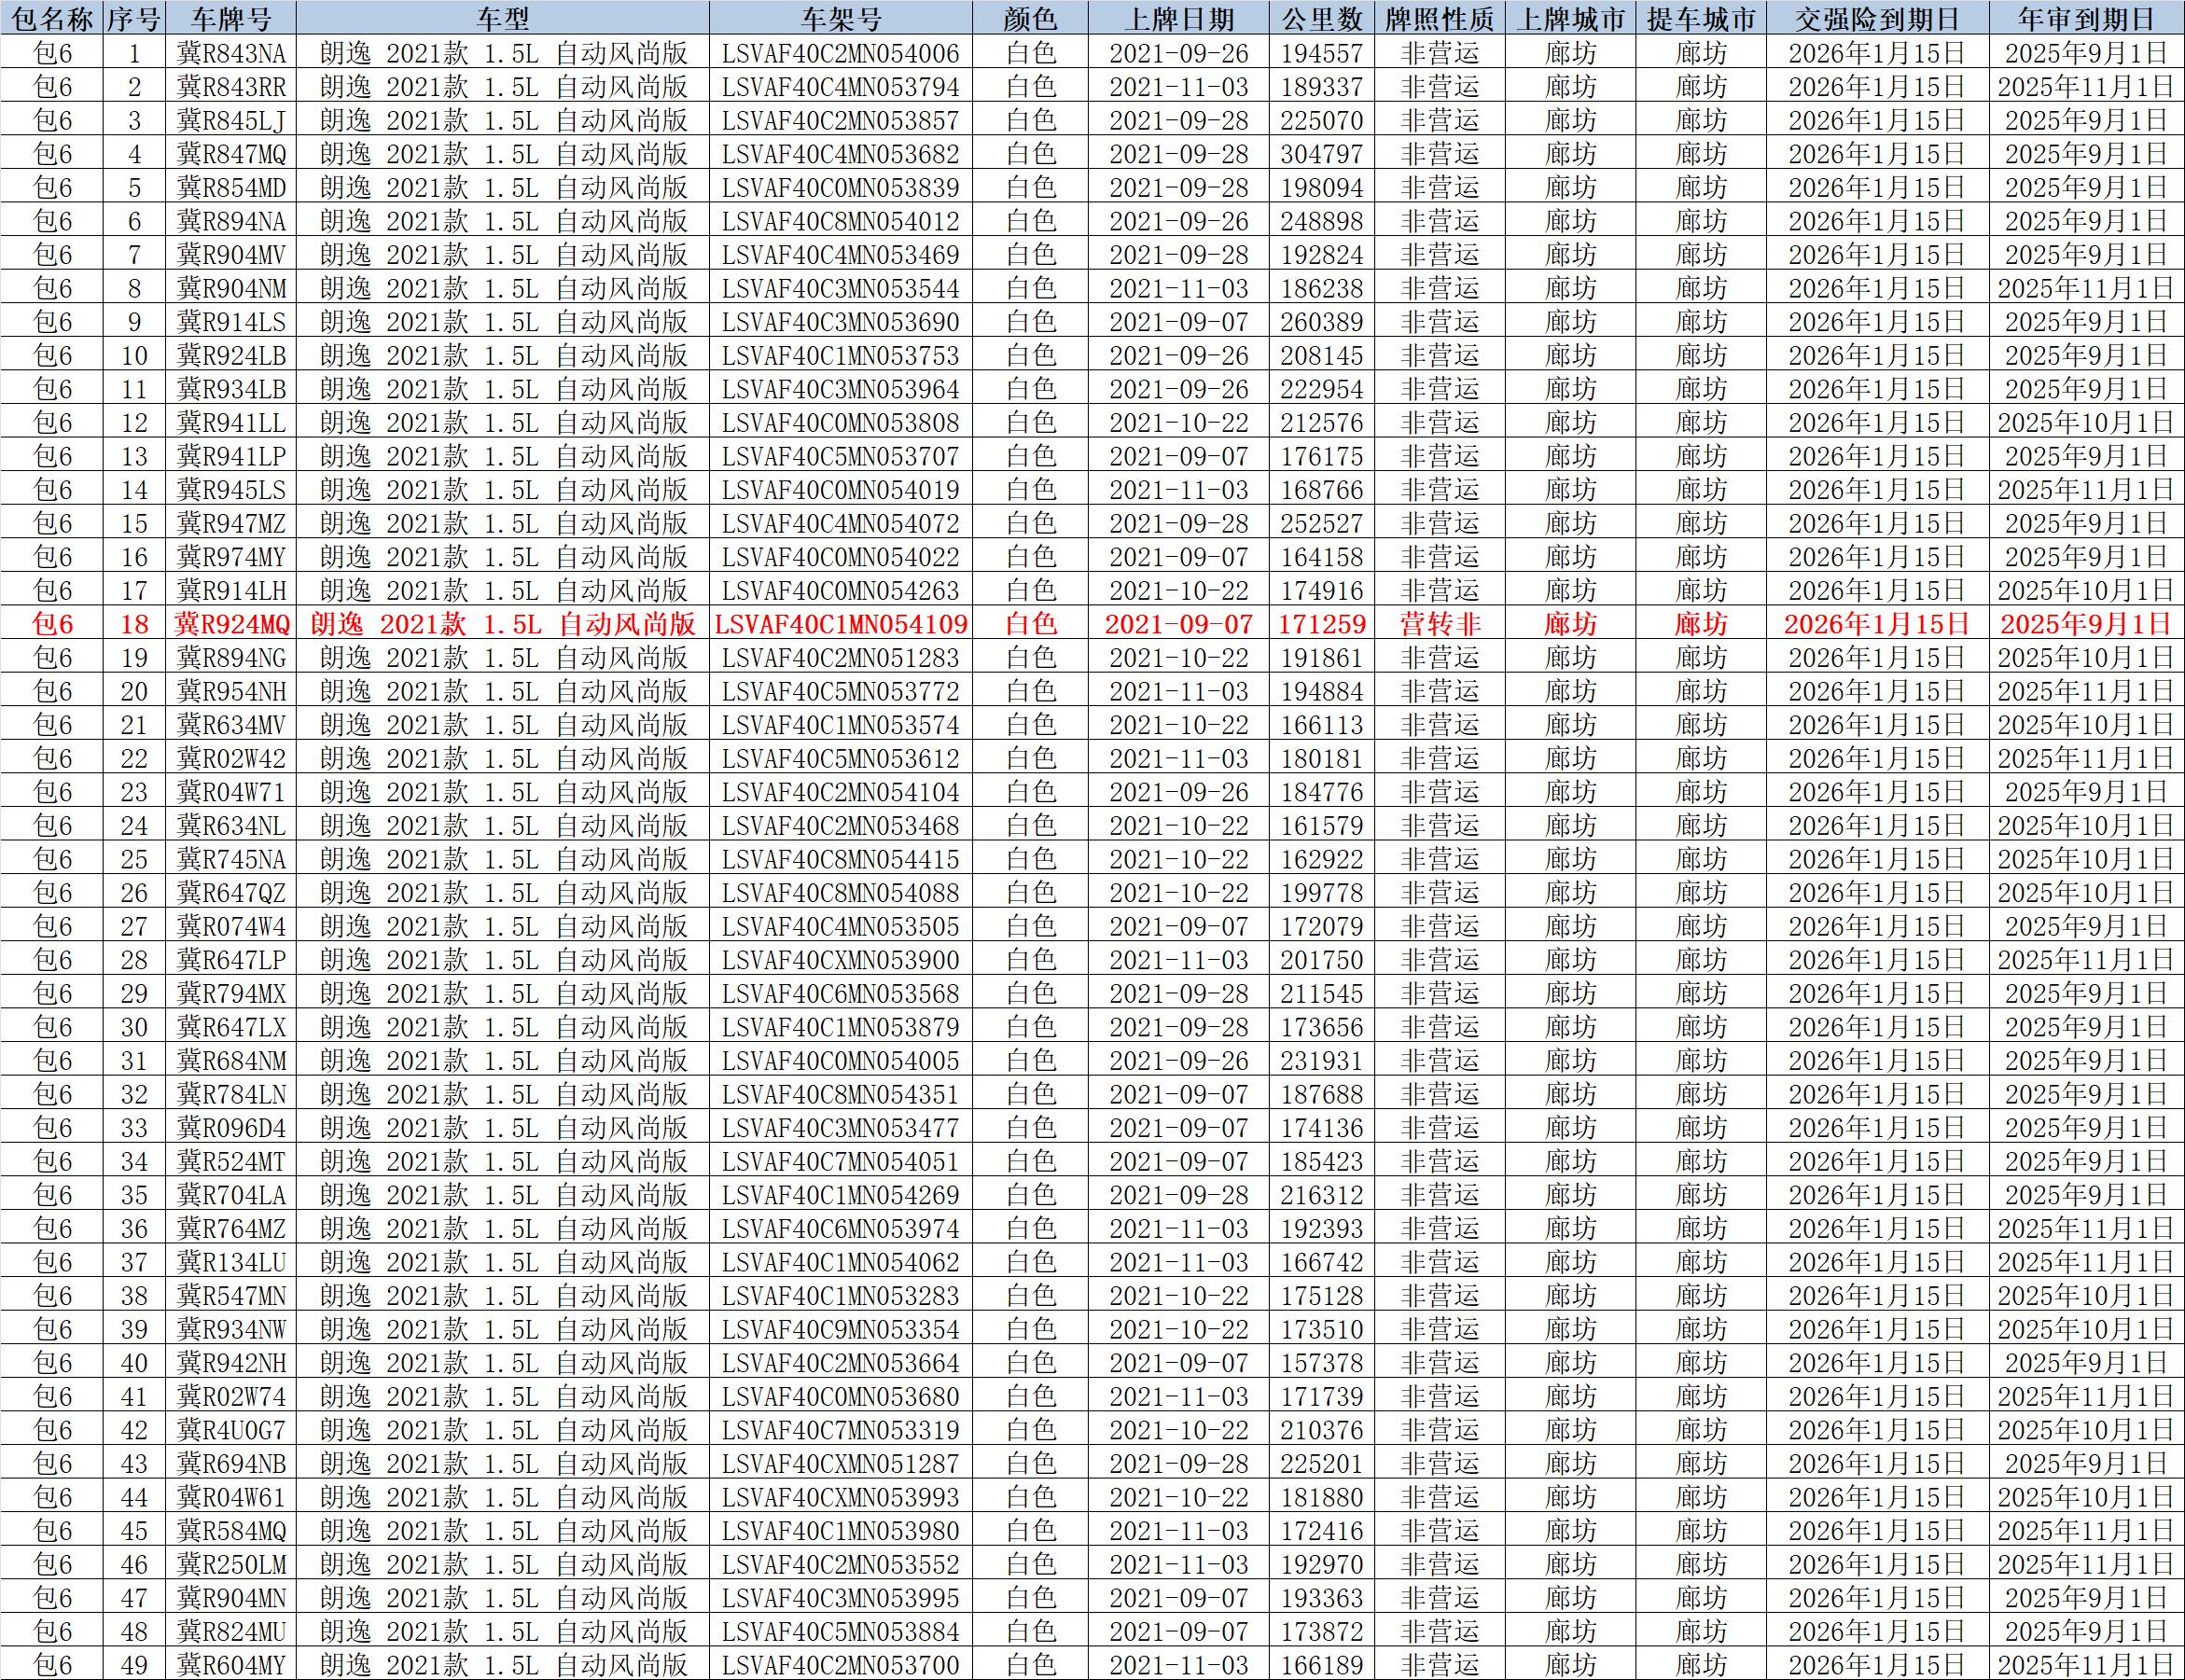Click plate cell 冀R134LU
The image size is (2185, 1680).
pyautogui.click(x=231, y=1262)
